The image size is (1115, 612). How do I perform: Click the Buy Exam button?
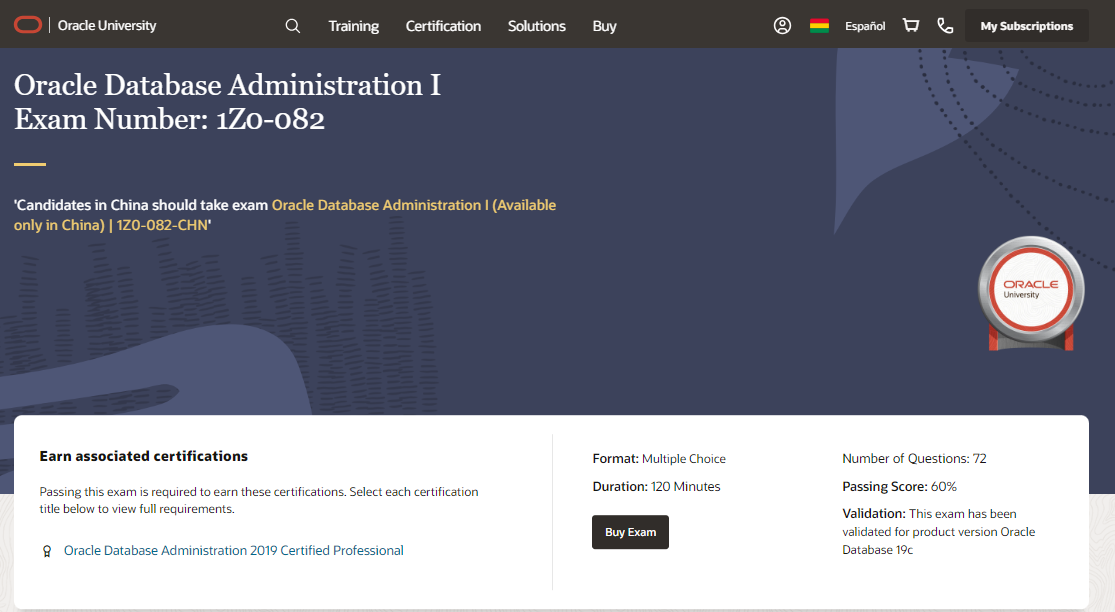(x=630, y=532)
